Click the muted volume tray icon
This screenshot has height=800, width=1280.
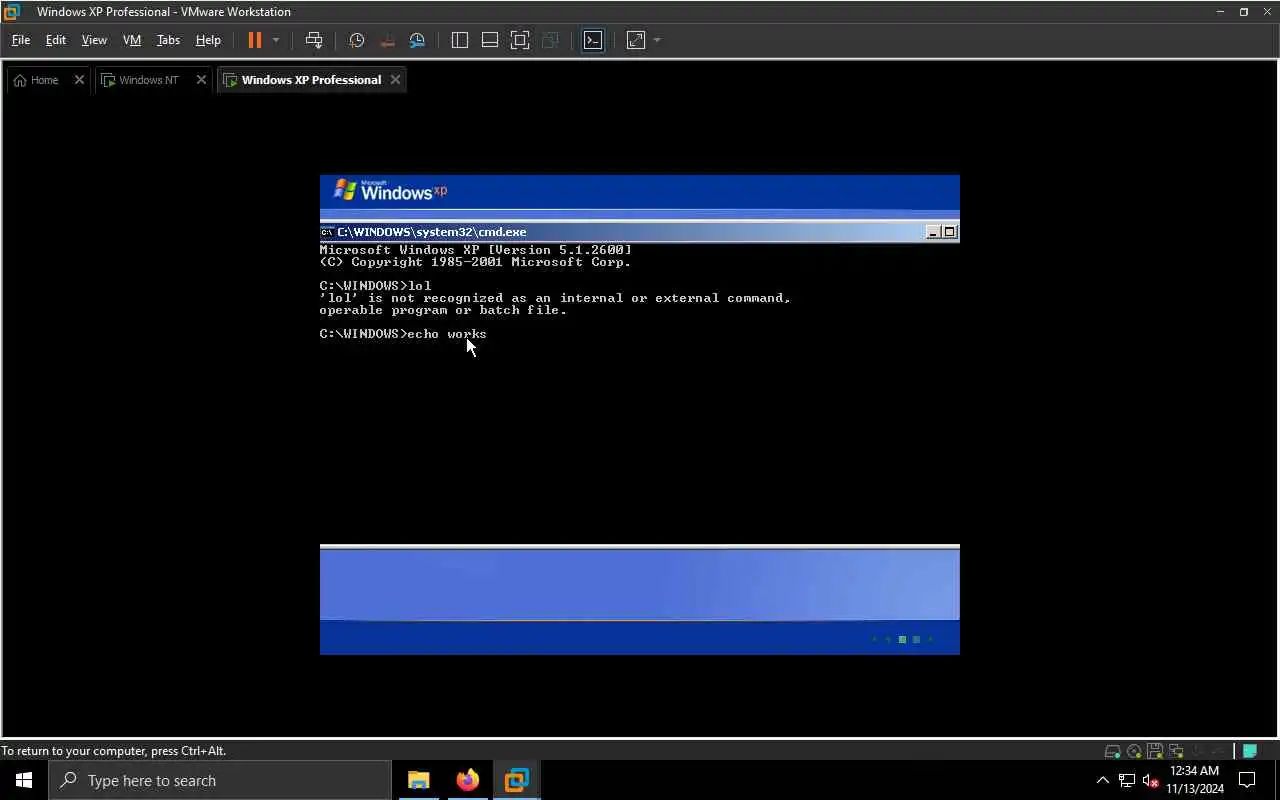click(1151, 780)
